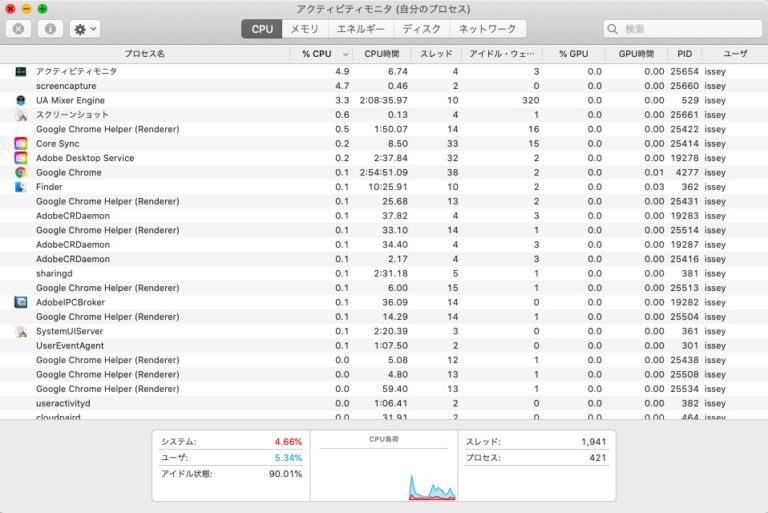Open the gear action menu
This screenshot has height=513, width=768.
[x=85, y=29]
